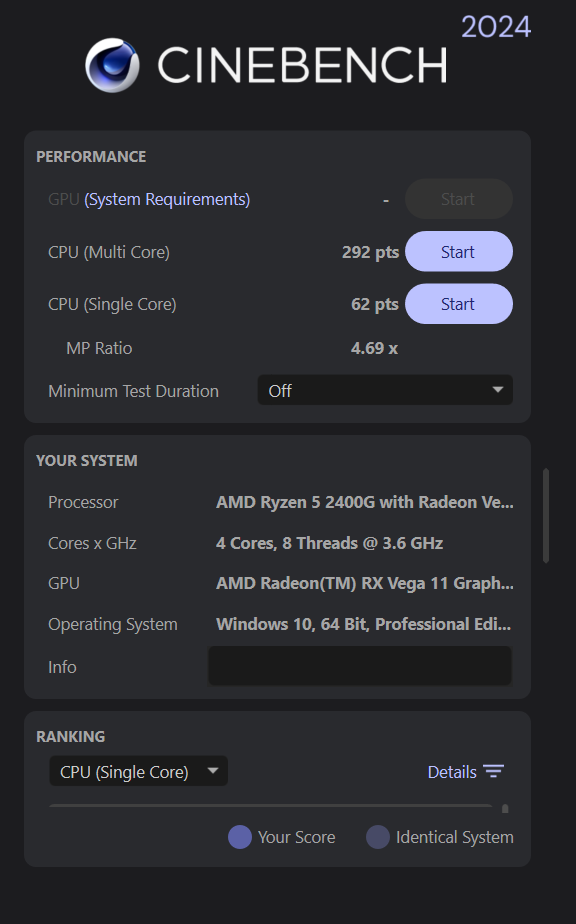576x924 pixels.
Task: Click the disabled GPU Start button
Action: click(458, 199)
